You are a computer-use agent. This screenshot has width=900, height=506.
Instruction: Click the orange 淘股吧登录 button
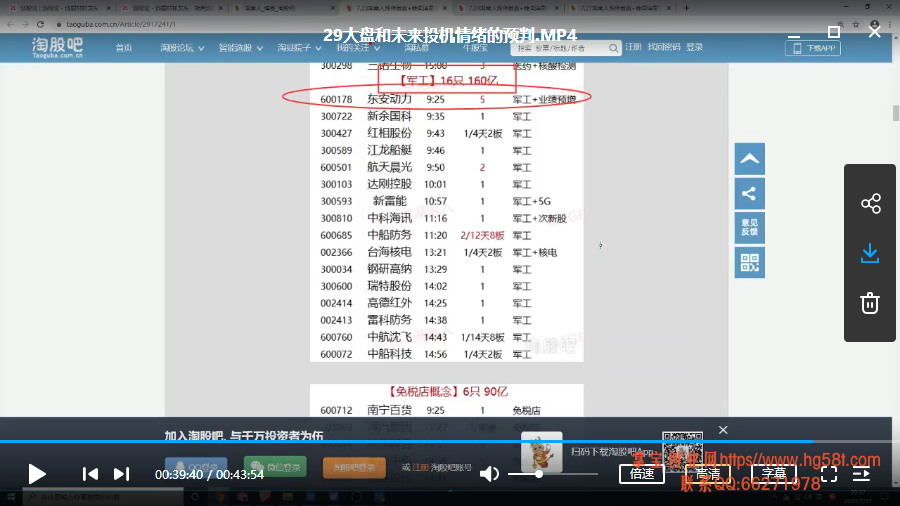(354, 467)
